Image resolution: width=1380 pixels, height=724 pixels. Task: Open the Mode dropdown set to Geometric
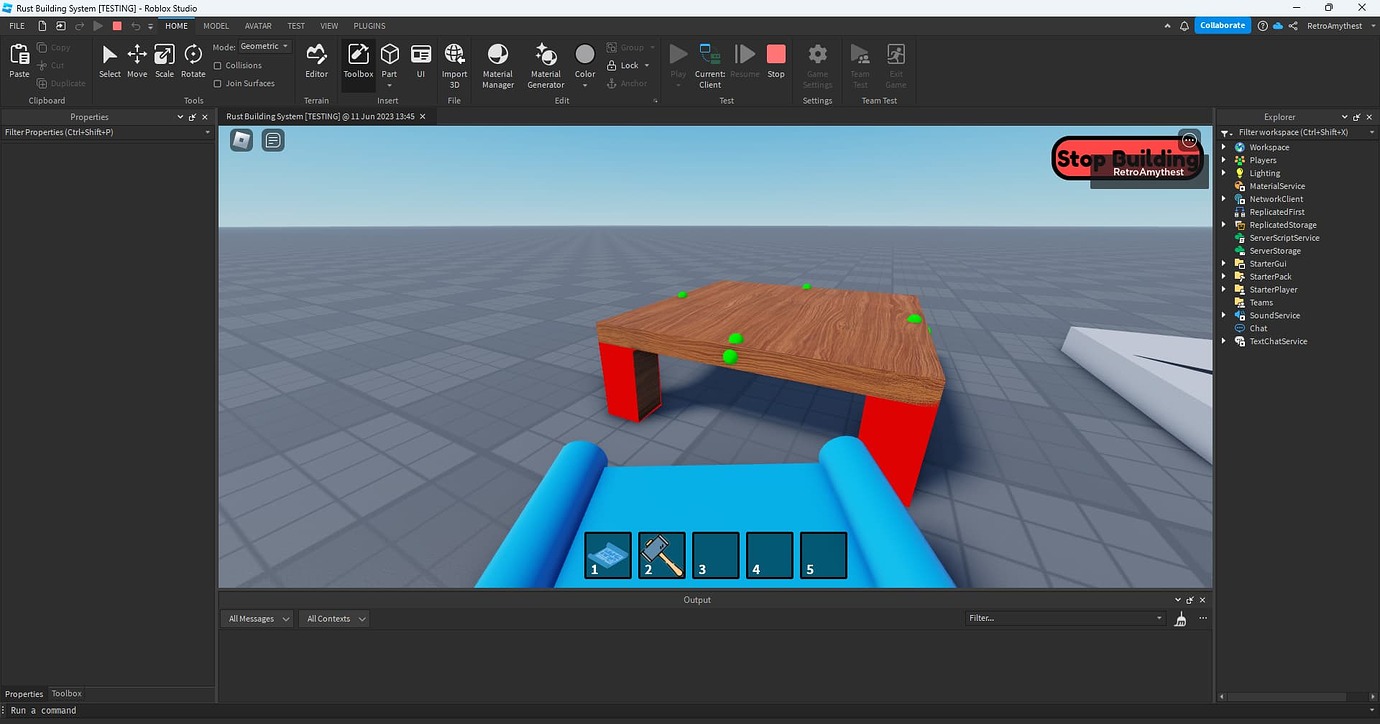click(264, 45)
